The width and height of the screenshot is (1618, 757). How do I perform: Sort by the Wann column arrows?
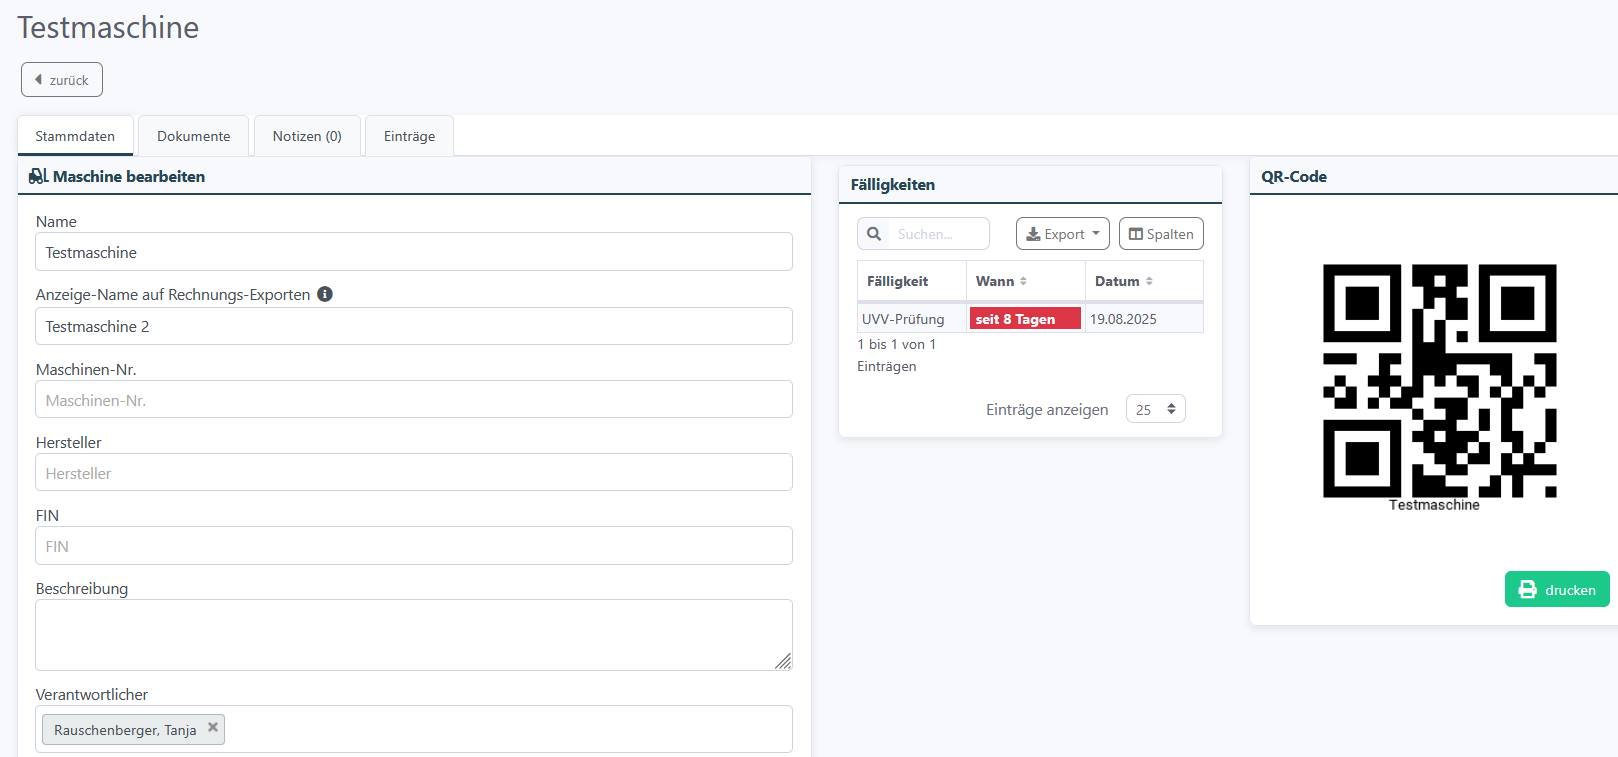tap(1023, 281)
